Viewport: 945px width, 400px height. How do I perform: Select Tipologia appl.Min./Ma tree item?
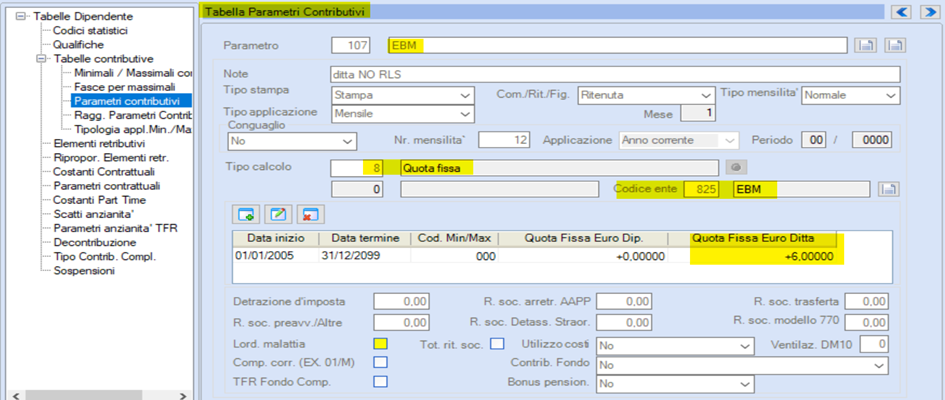pos(133,129)
